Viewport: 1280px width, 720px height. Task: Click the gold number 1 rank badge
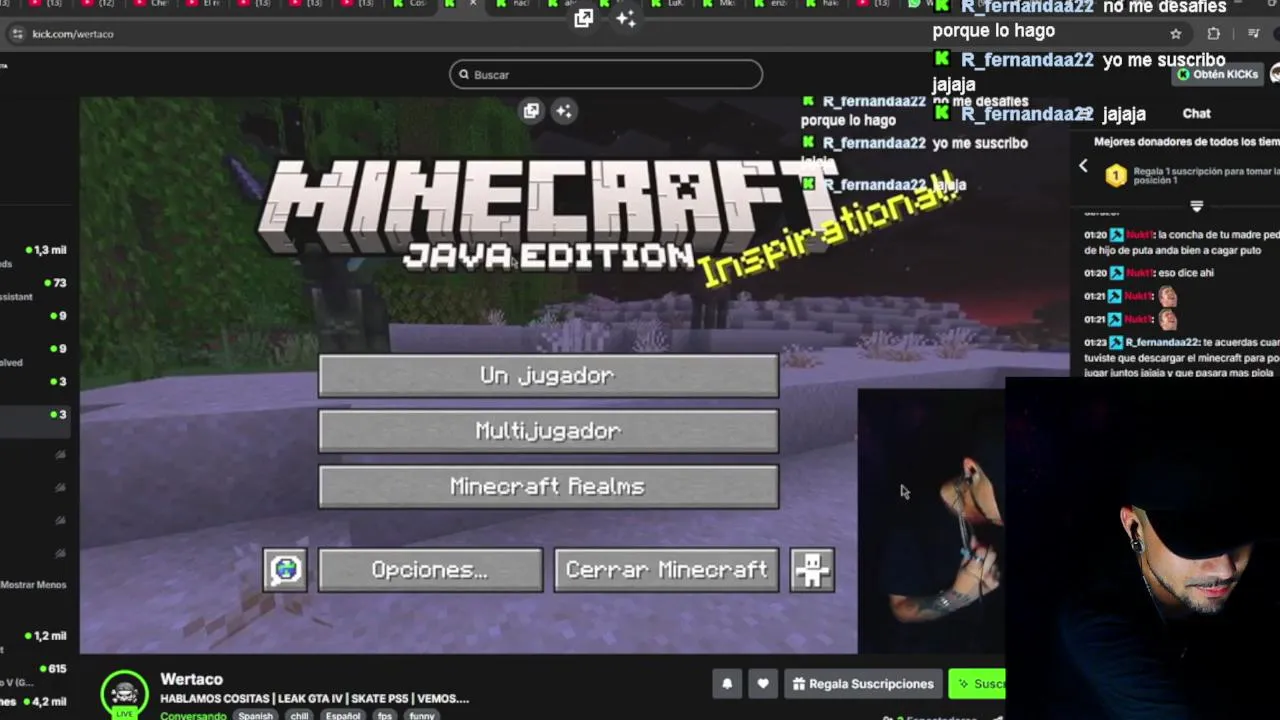1116,176
